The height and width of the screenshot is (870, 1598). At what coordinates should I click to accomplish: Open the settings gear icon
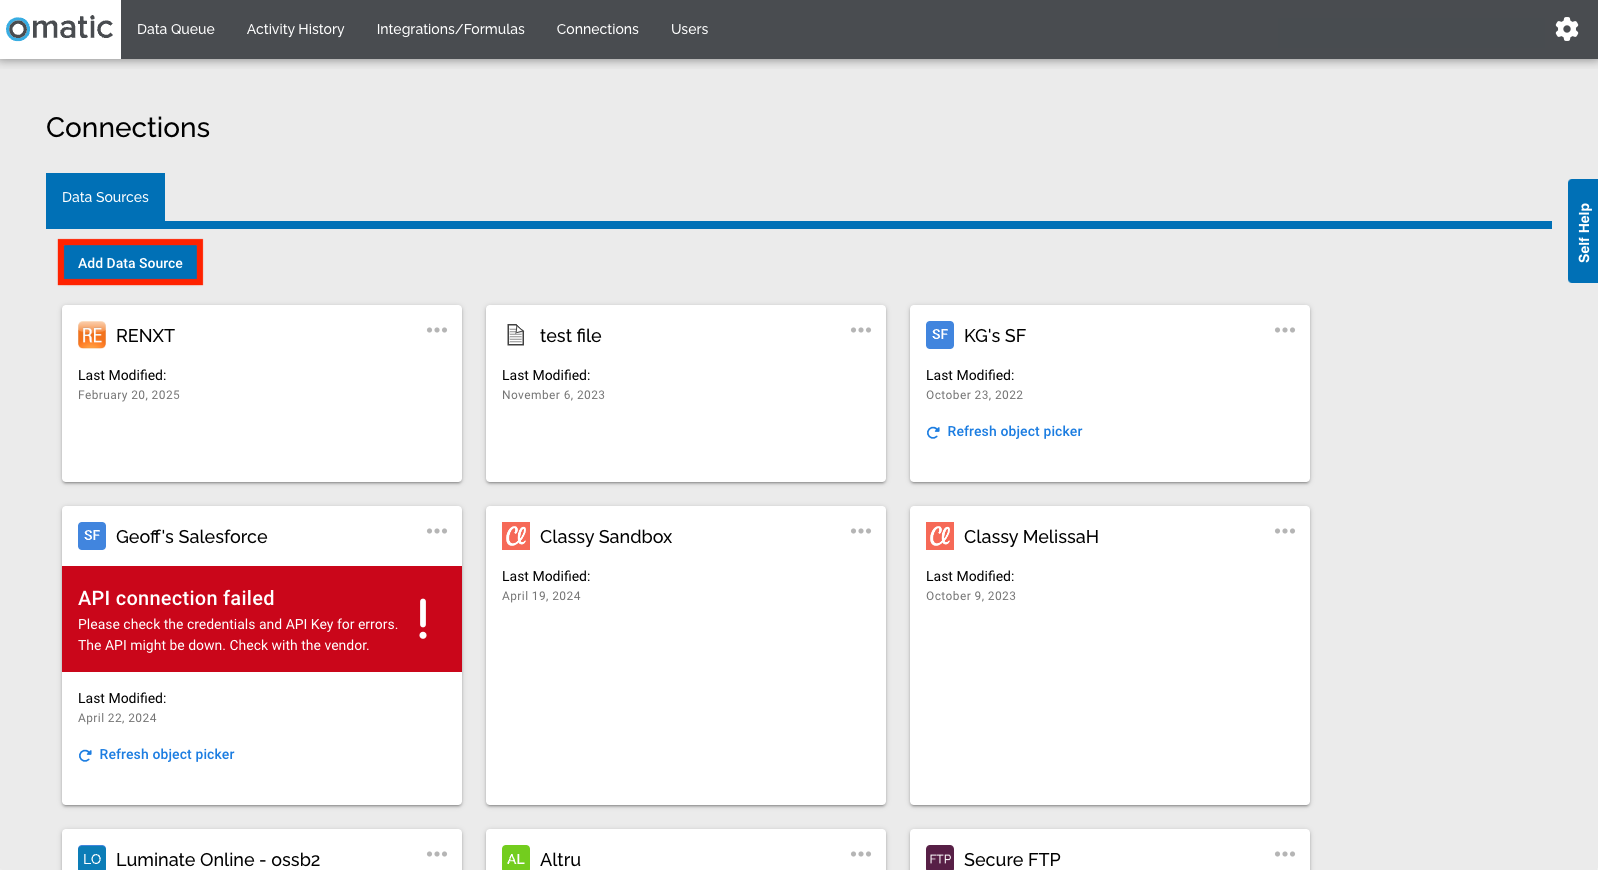pos(1567,29)
